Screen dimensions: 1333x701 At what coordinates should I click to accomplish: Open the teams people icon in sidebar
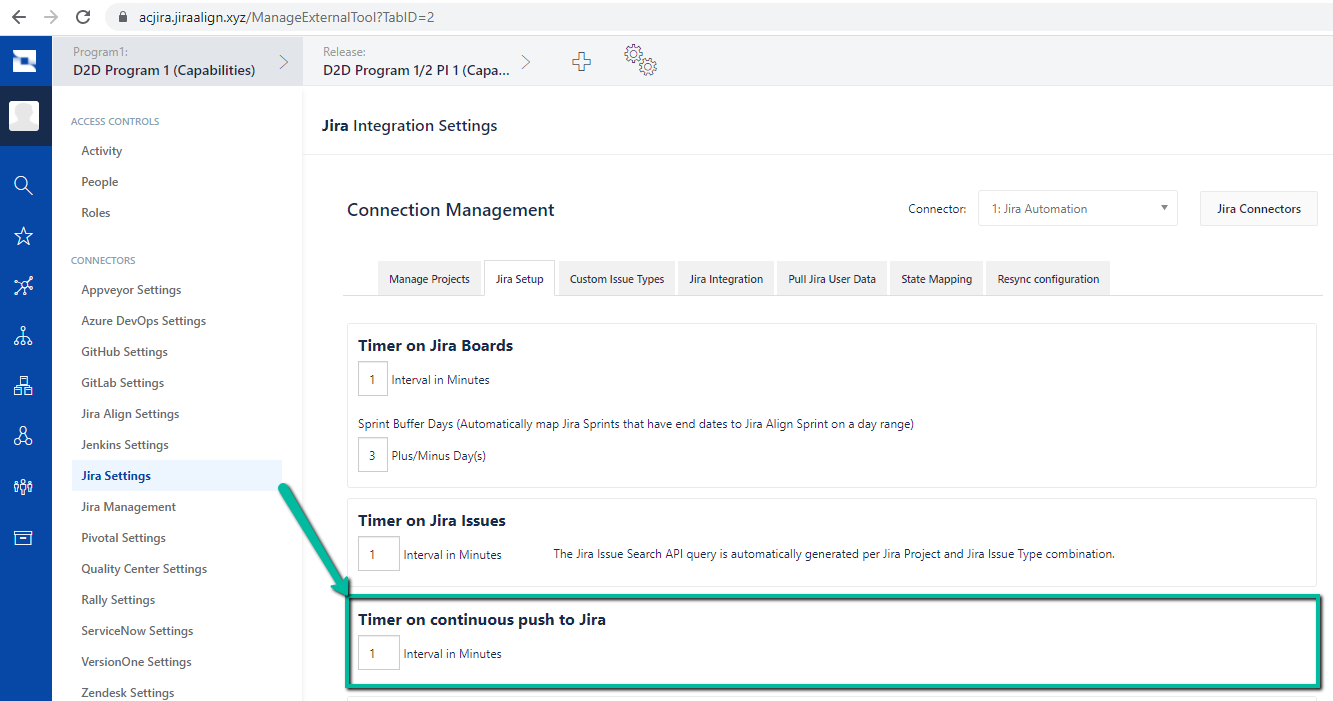pyautogui.click(x=23, y=487)
